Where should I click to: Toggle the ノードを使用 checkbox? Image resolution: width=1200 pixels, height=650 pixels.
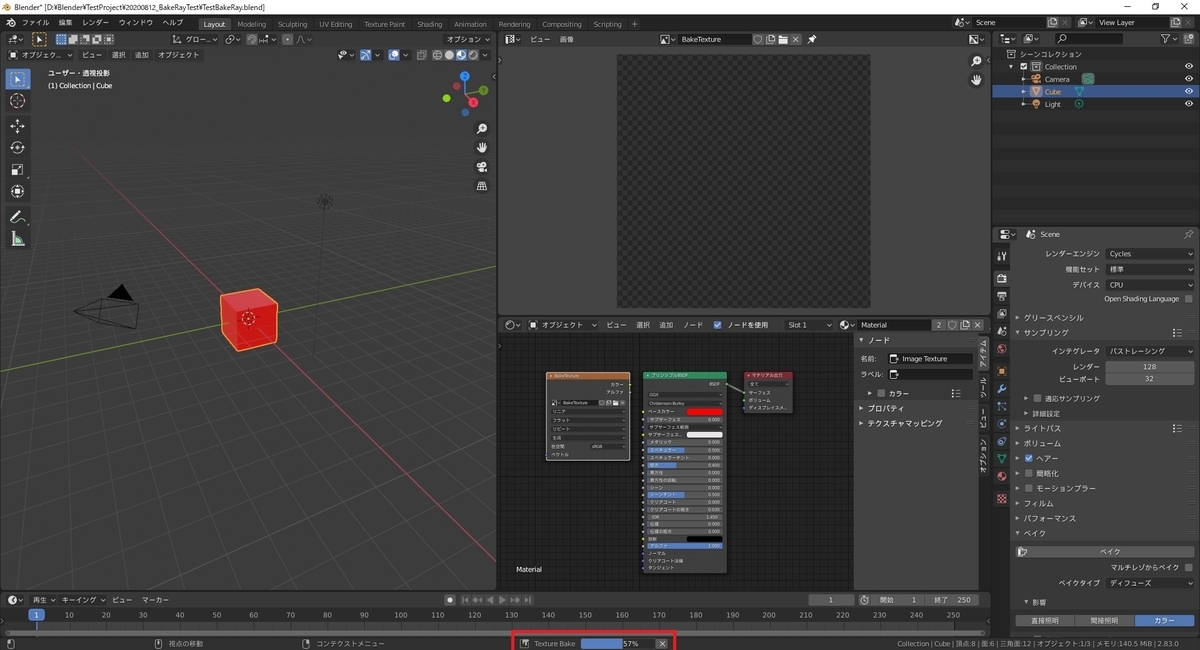coord(717,325)
